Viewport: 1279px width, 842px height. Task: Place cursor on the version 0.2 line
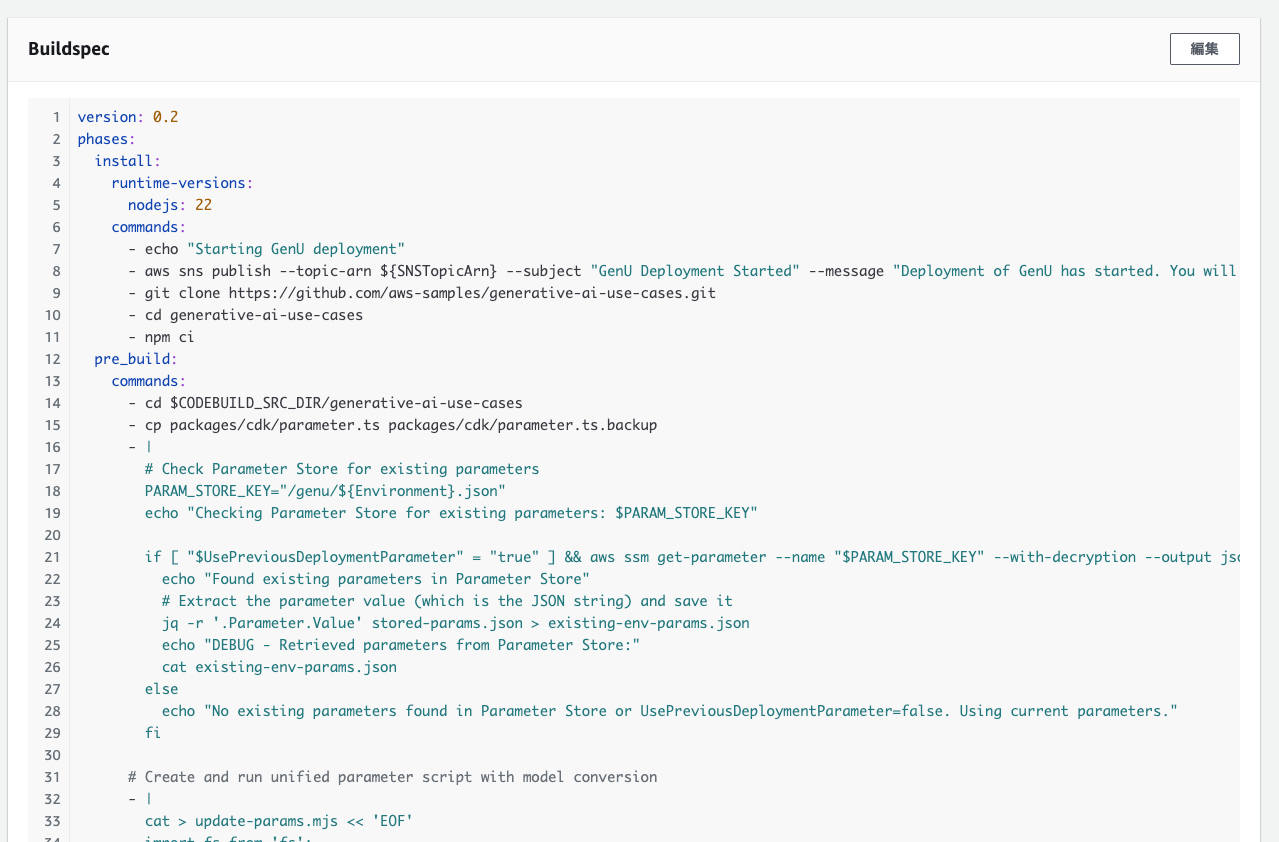[x=128, y=117]
